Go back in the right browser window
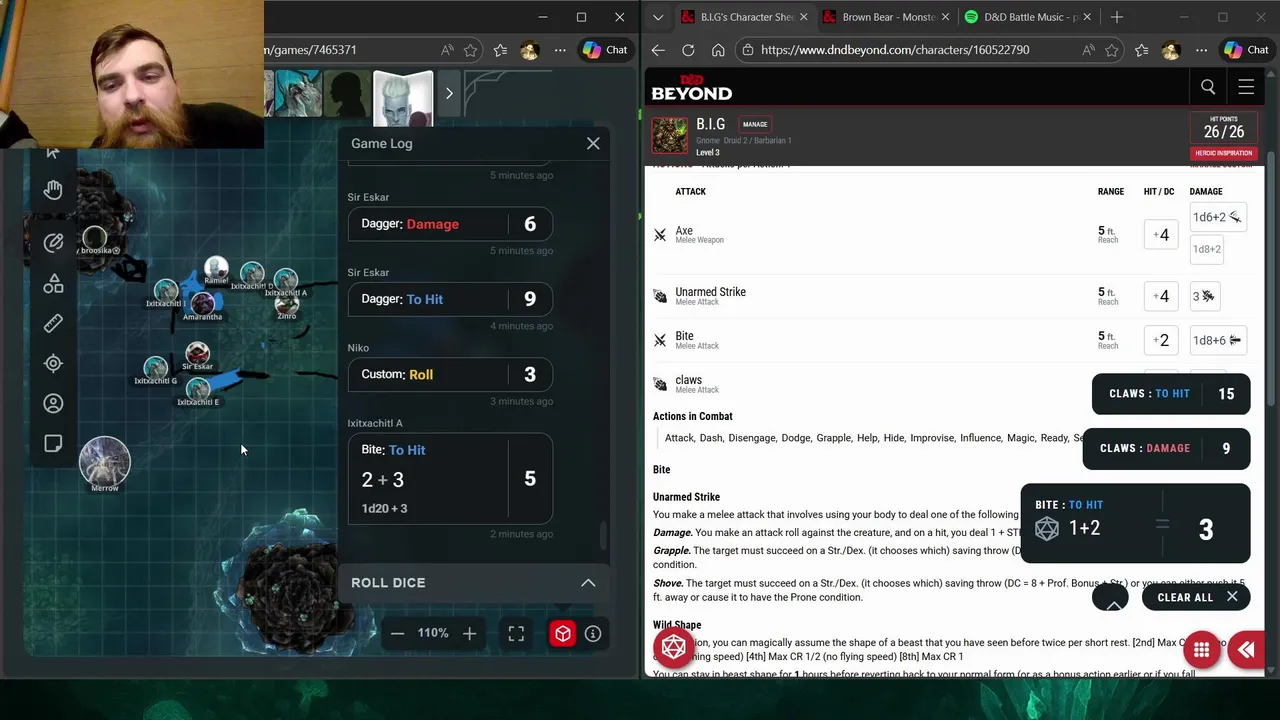The image size is (1280, 720). coord(658,50)
